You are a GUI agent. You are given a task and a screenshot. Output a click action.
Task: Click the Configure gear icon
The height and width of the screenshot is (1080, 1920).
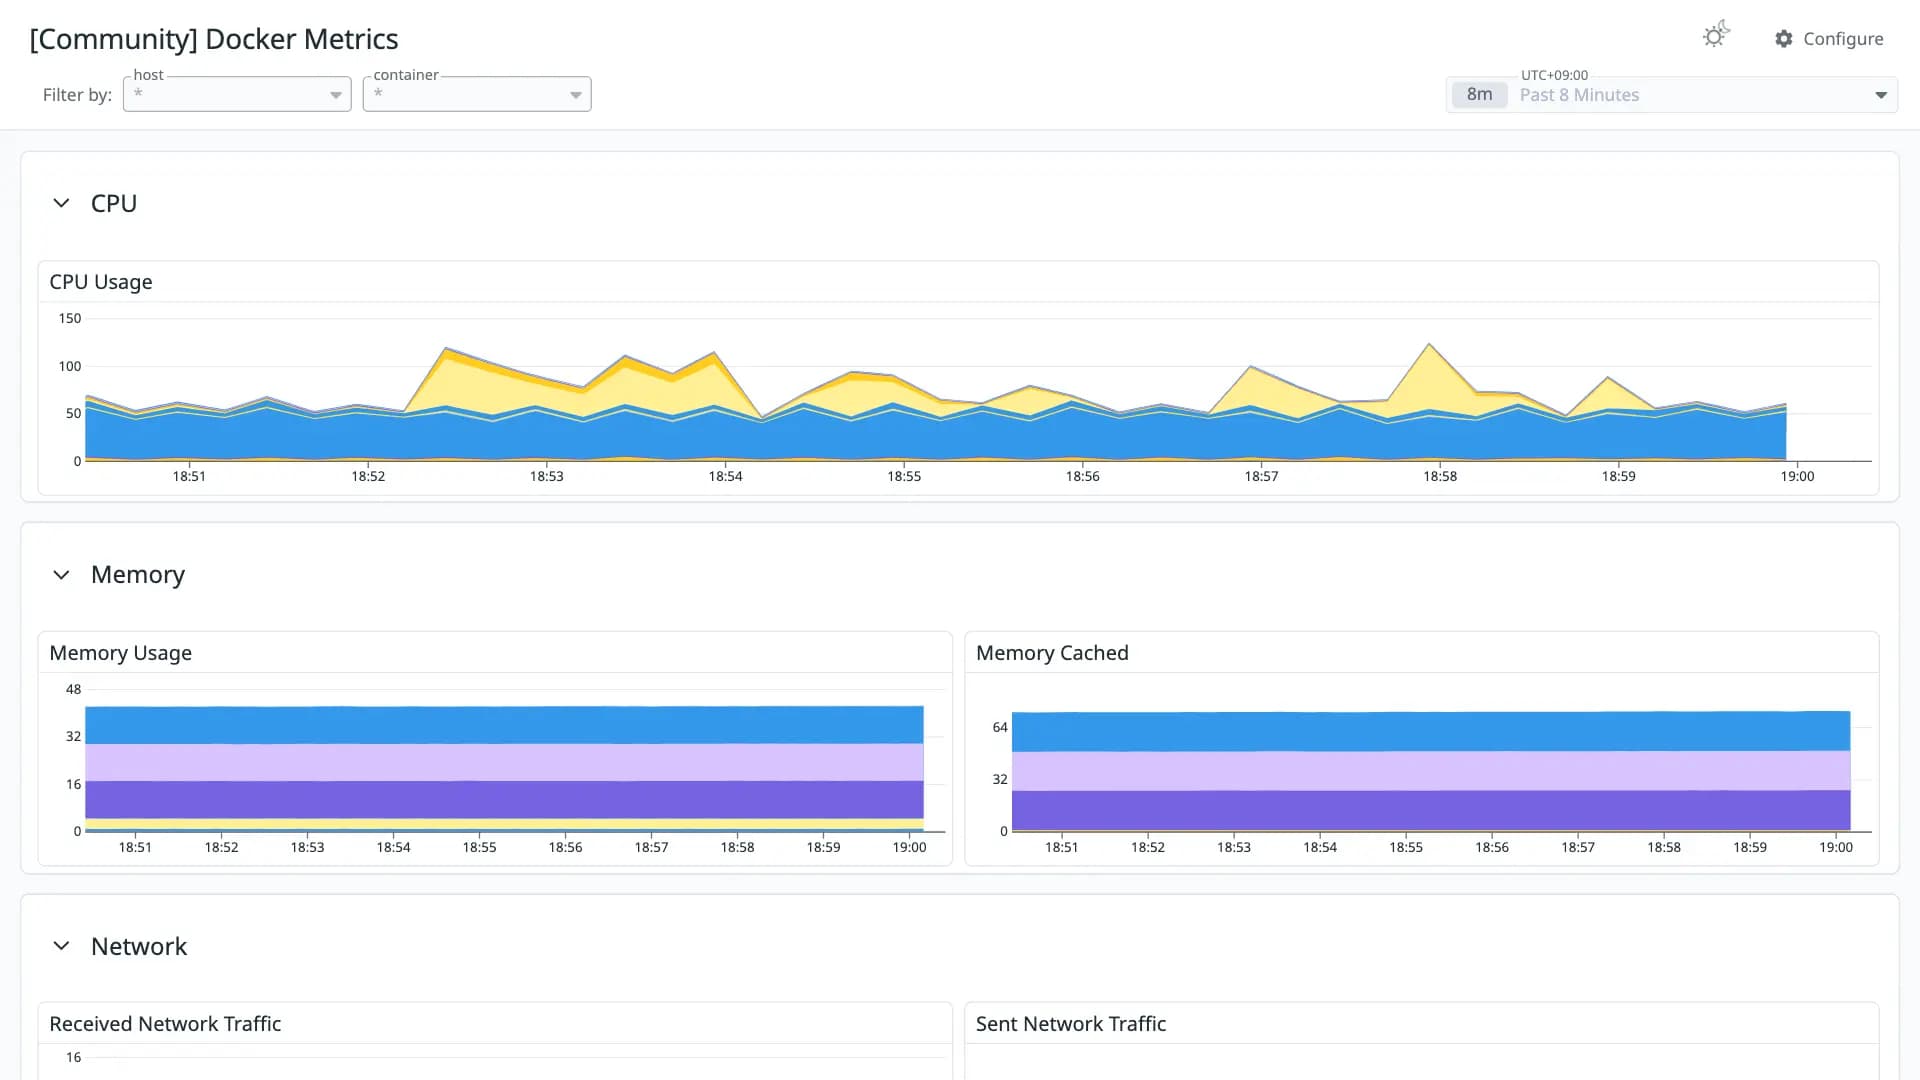[x=1784, y=39]
